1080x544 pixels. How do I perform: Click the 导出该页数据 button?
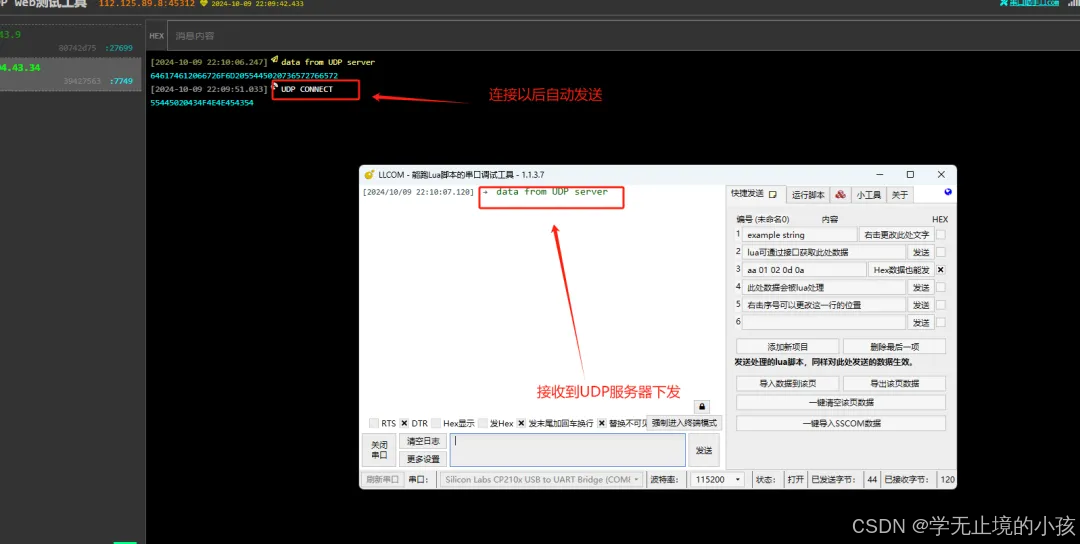pyautogui.click(x=894, y=384)
